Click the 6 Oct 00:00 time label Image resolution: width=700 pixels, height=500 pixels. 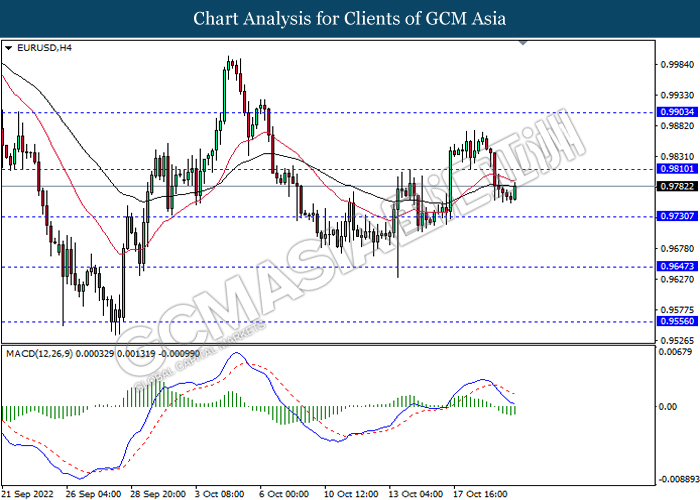(284, 494)
